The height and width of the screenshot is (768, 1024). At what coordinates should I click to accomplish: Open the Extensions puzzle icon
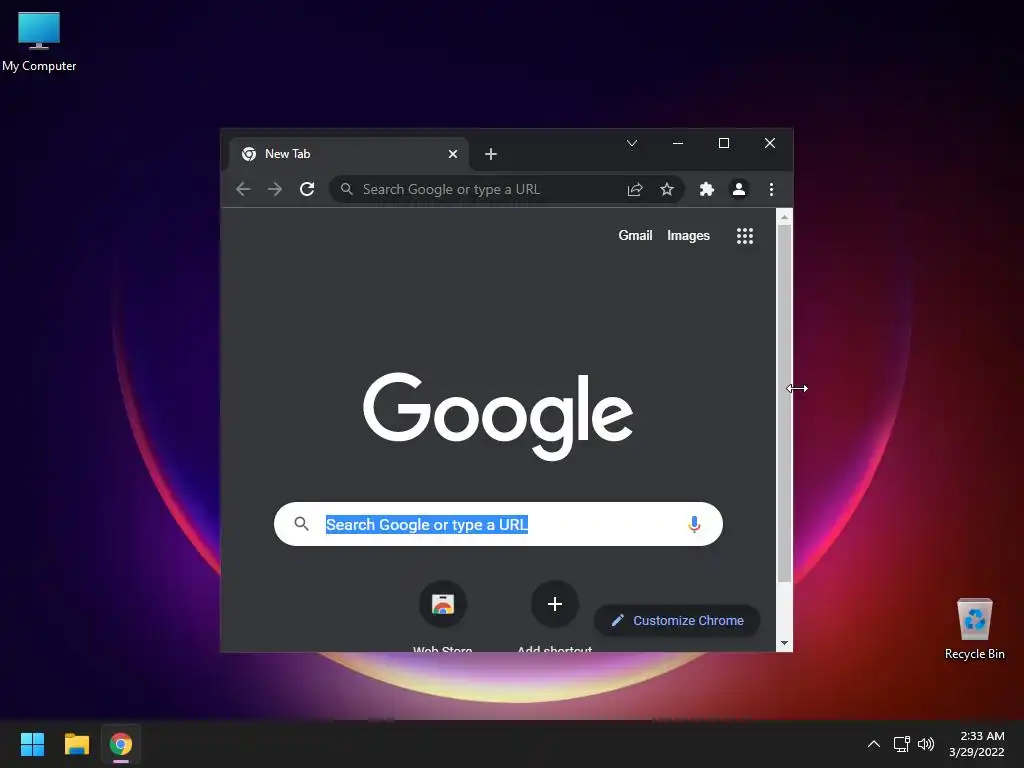click(x=707, y=189)
